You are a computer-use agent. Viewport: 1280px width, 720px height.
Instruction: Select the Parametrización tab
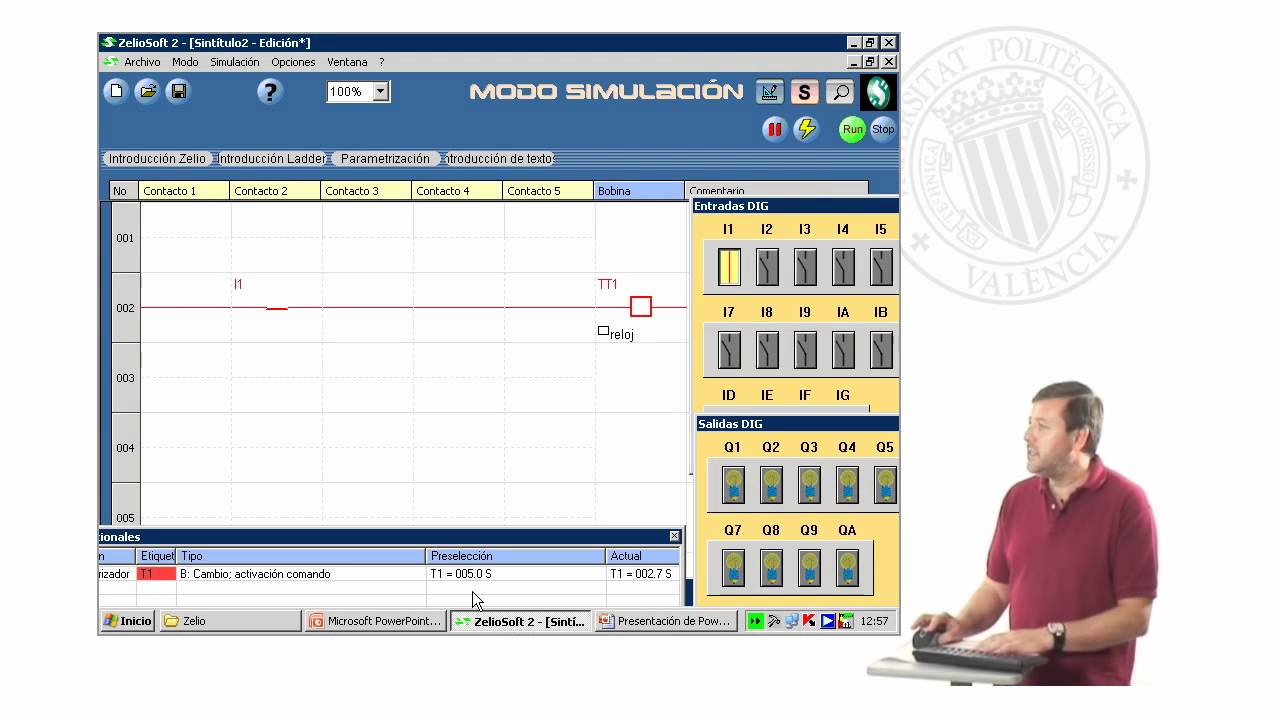point(385,159)
